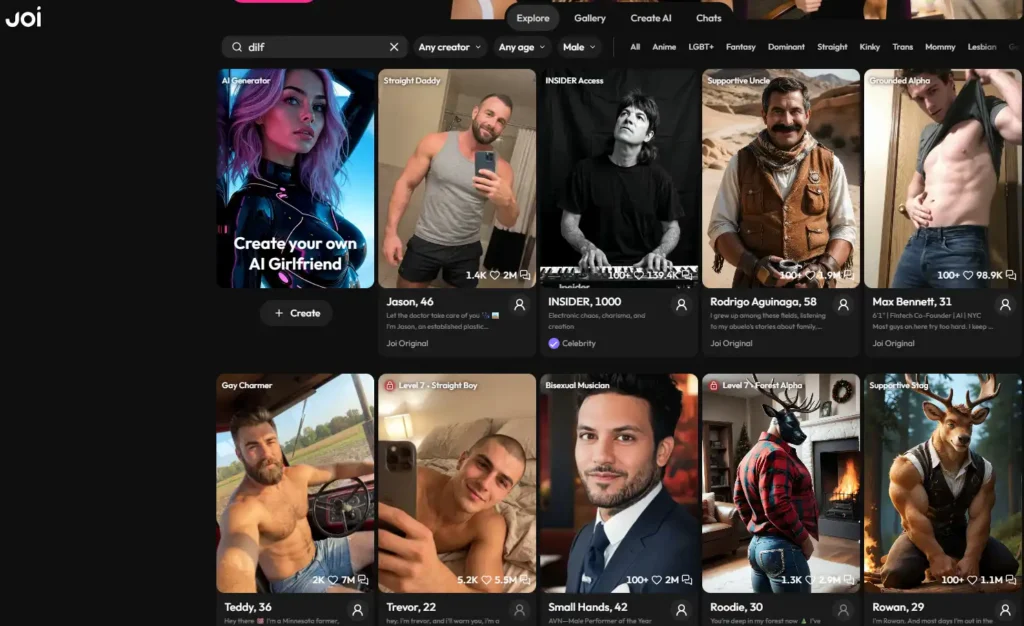Viewport: 1024px width, 626px height.
Task: Click the heart icon on Rowan's card image
Action: coord(972,580)
